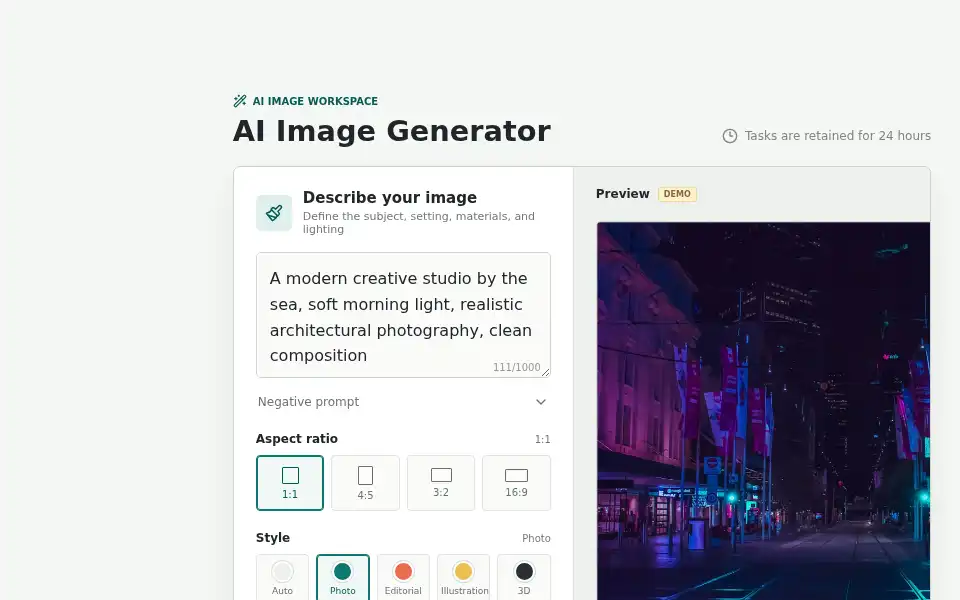960x600 pixels.
Task: Click the "AI IMAGE WORKSPACE" label
Action: click(315, 101)
